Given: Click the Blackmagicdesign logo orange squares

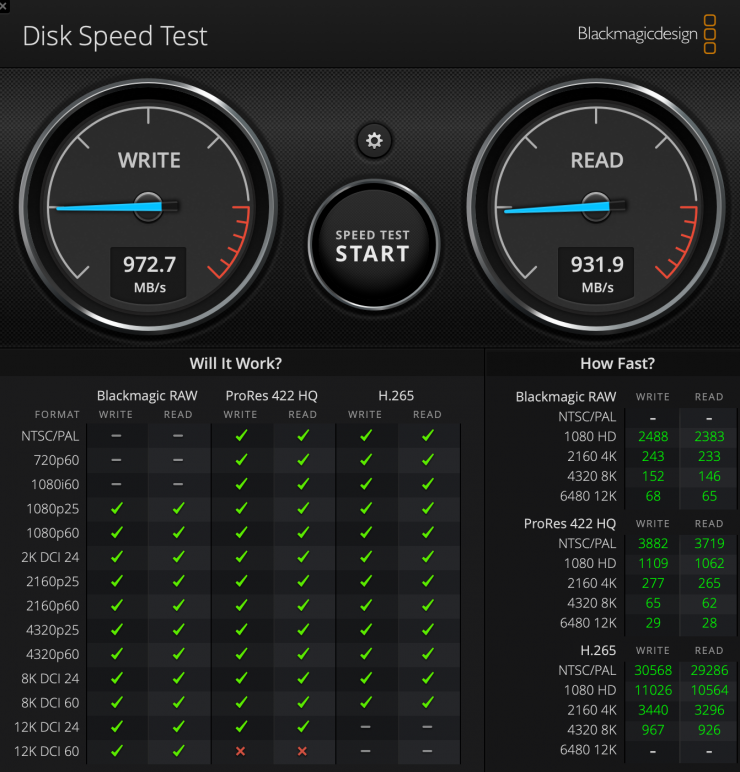Looking at the screenshot, I should 709,34.
